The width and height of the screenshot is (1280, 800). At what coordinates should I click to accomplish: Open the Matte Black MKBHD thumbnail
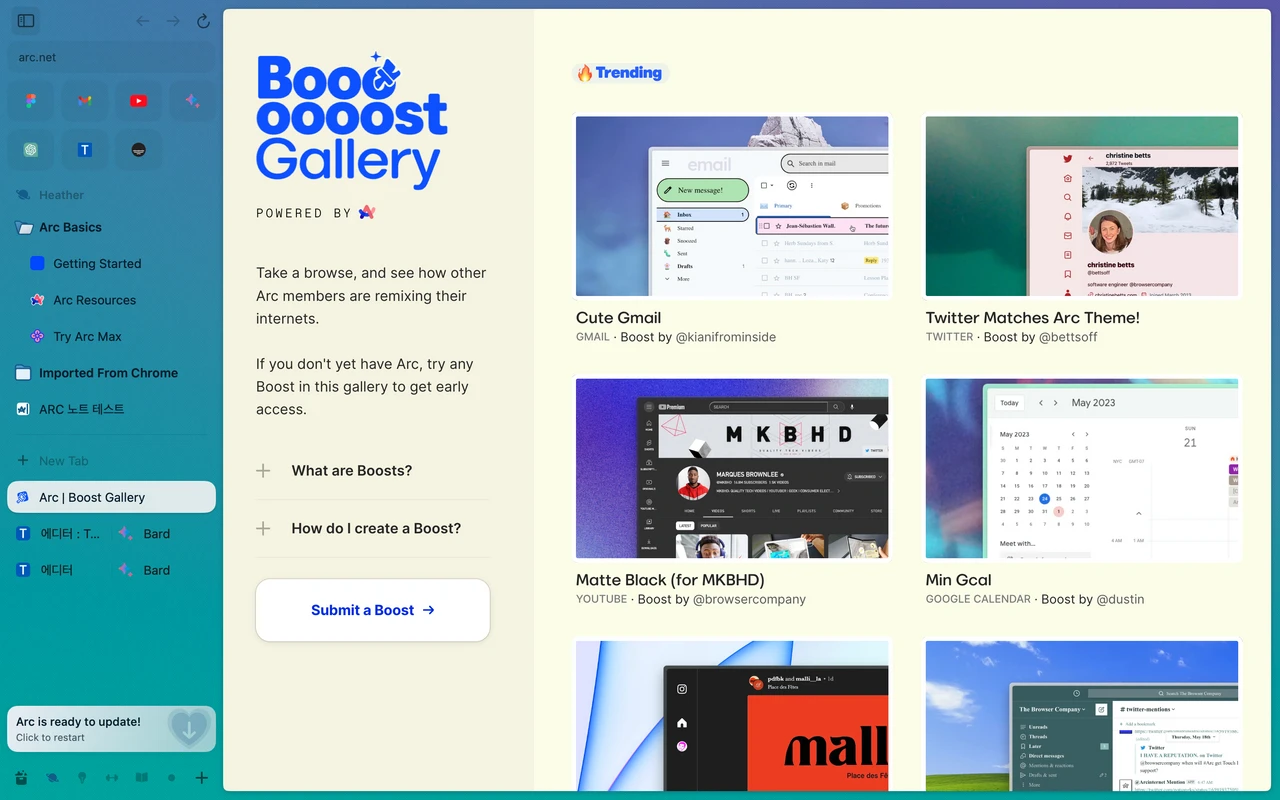732,468
